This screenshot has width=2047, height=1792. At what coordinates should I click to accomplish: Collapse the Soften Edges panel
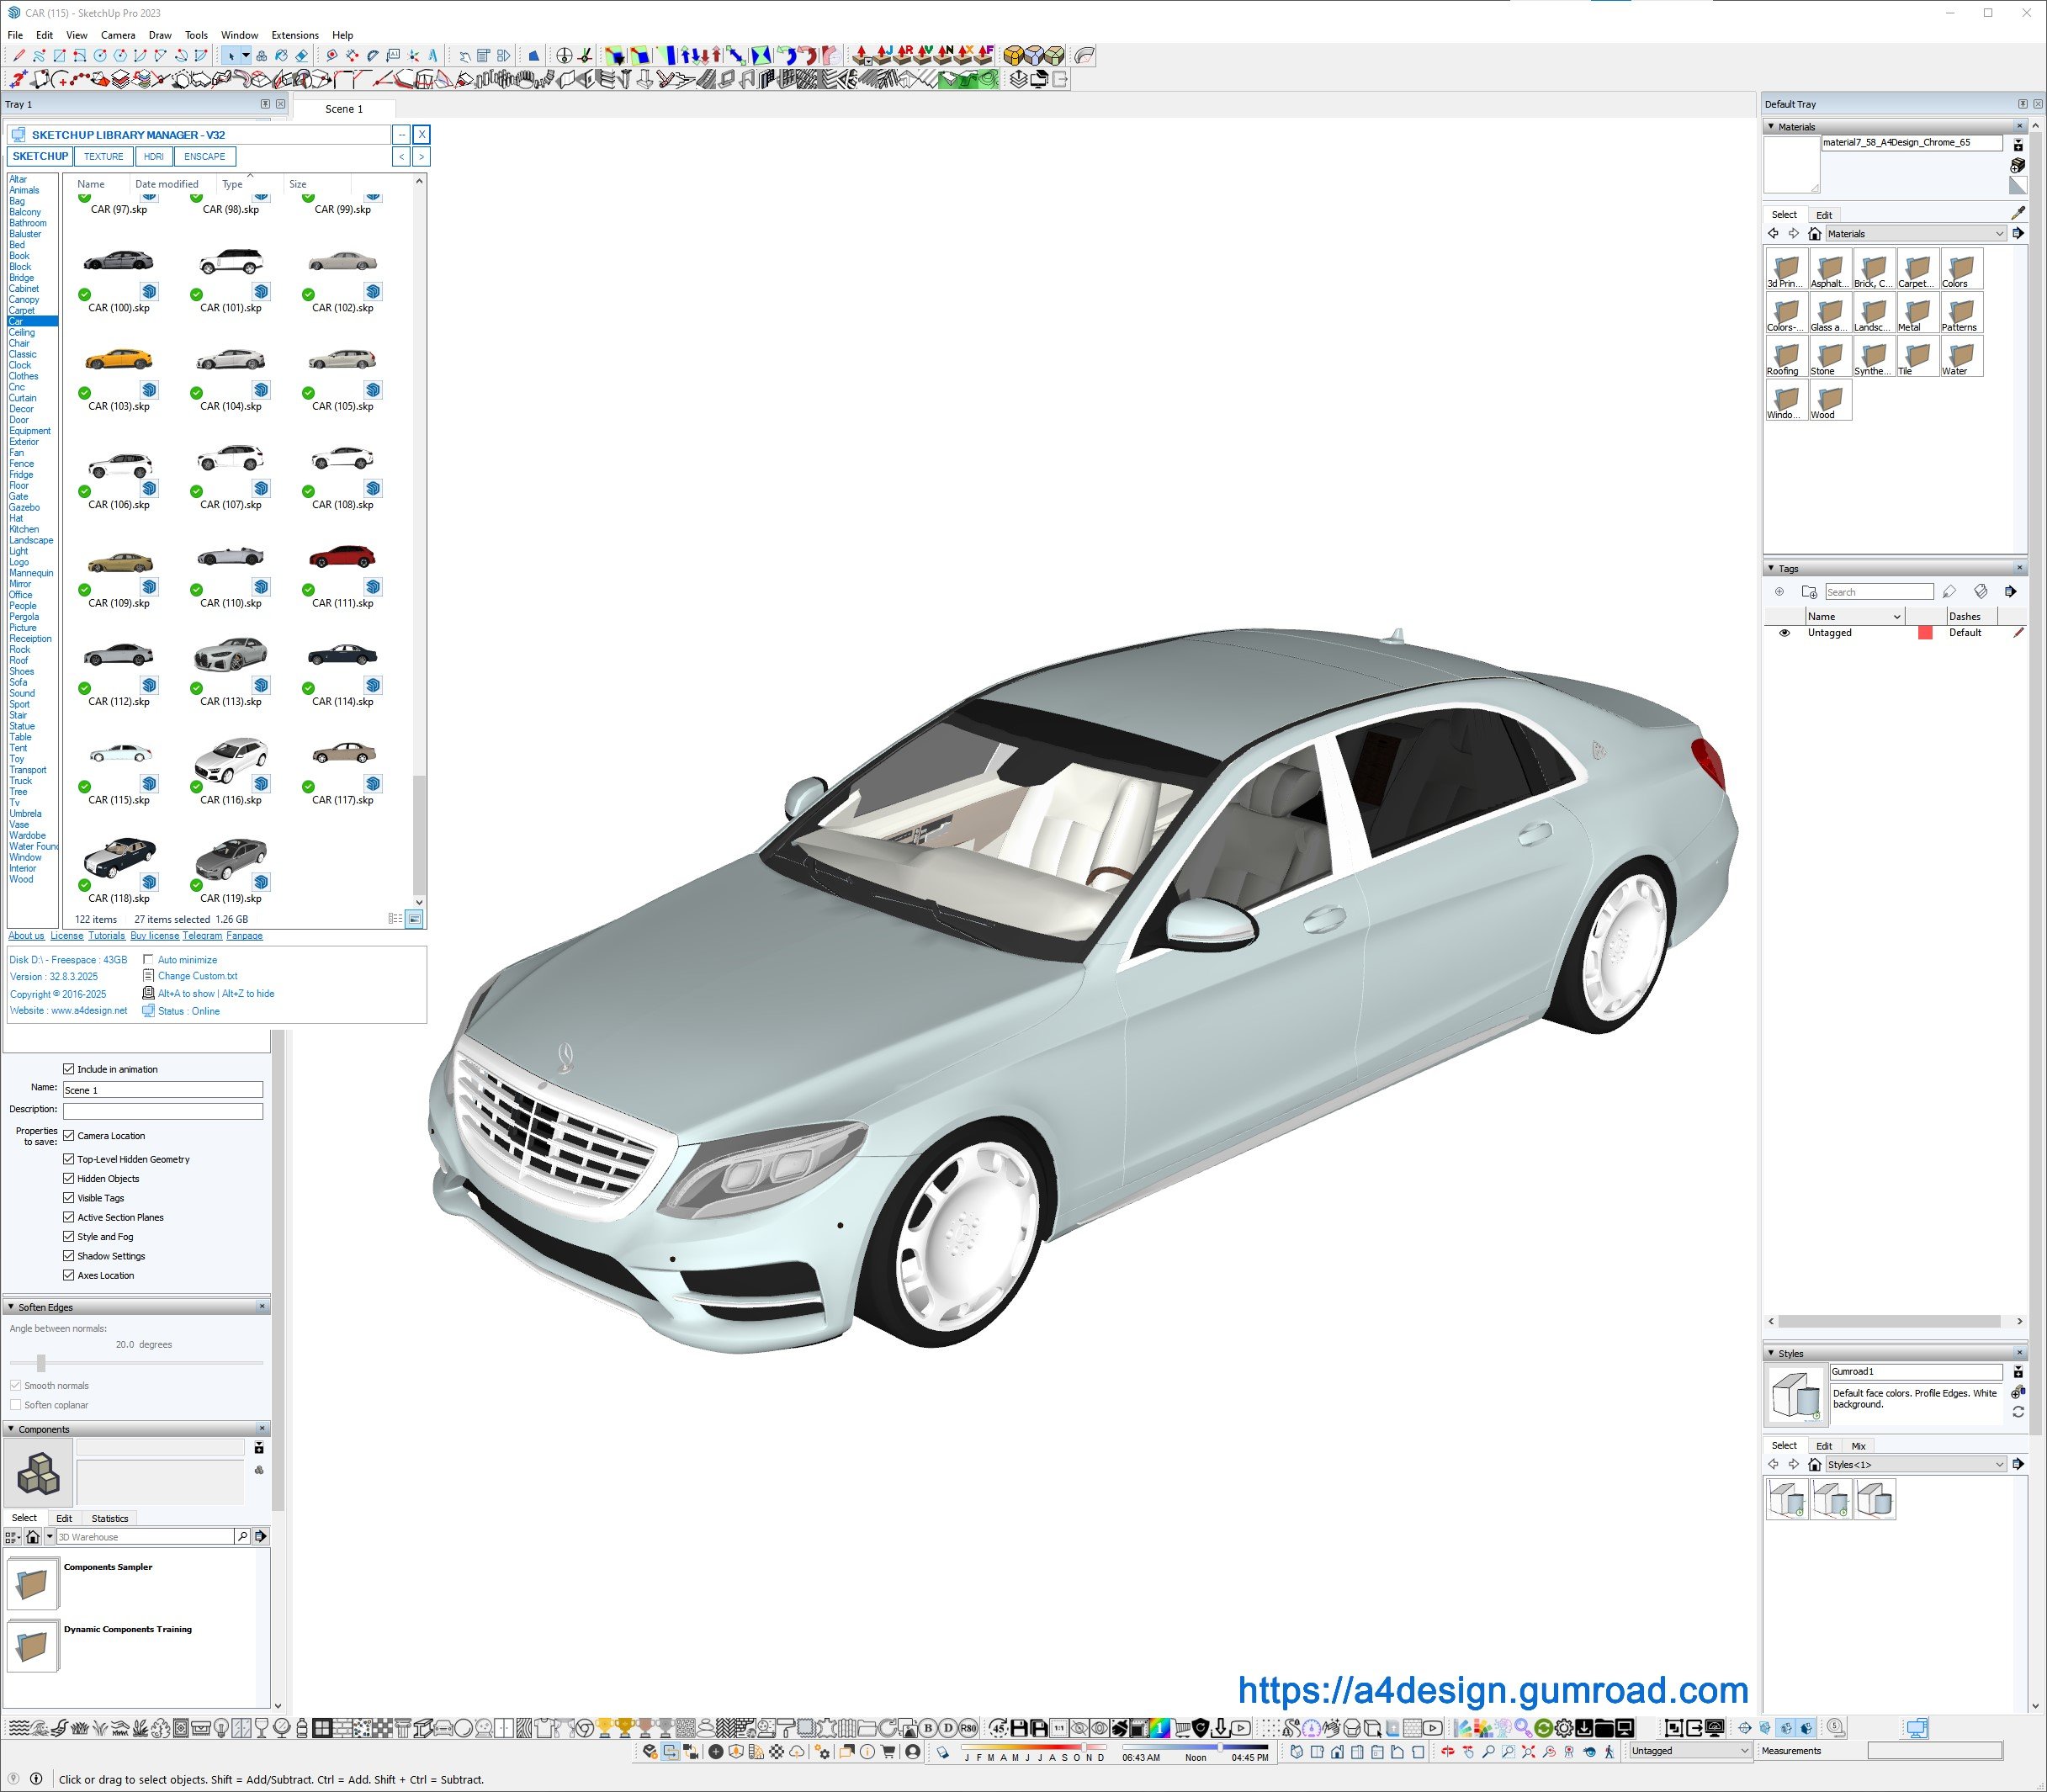pyautogui.click(x=11, y=1307)
